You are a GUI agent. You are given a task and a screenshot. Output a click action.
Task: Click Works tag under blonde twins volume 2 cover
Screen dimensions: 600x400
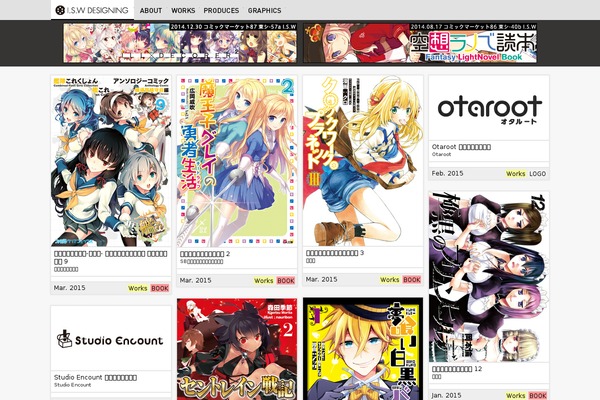(x=264, y=281)
